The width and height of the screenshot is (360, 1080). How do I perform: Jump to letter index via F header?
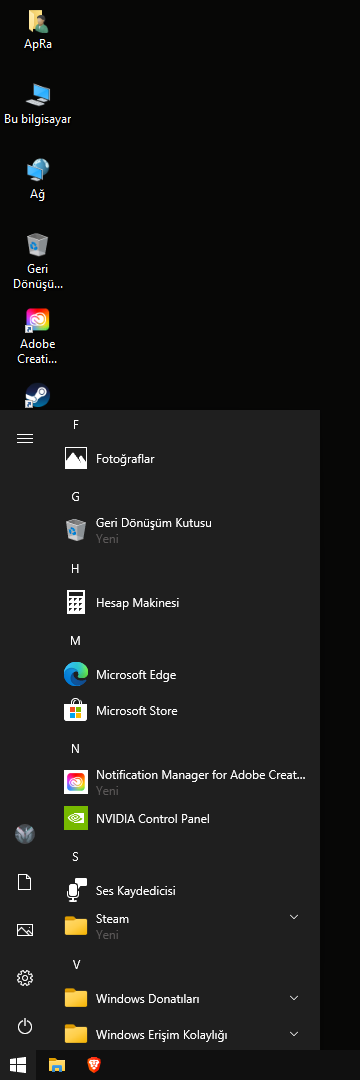pos(76,425)
